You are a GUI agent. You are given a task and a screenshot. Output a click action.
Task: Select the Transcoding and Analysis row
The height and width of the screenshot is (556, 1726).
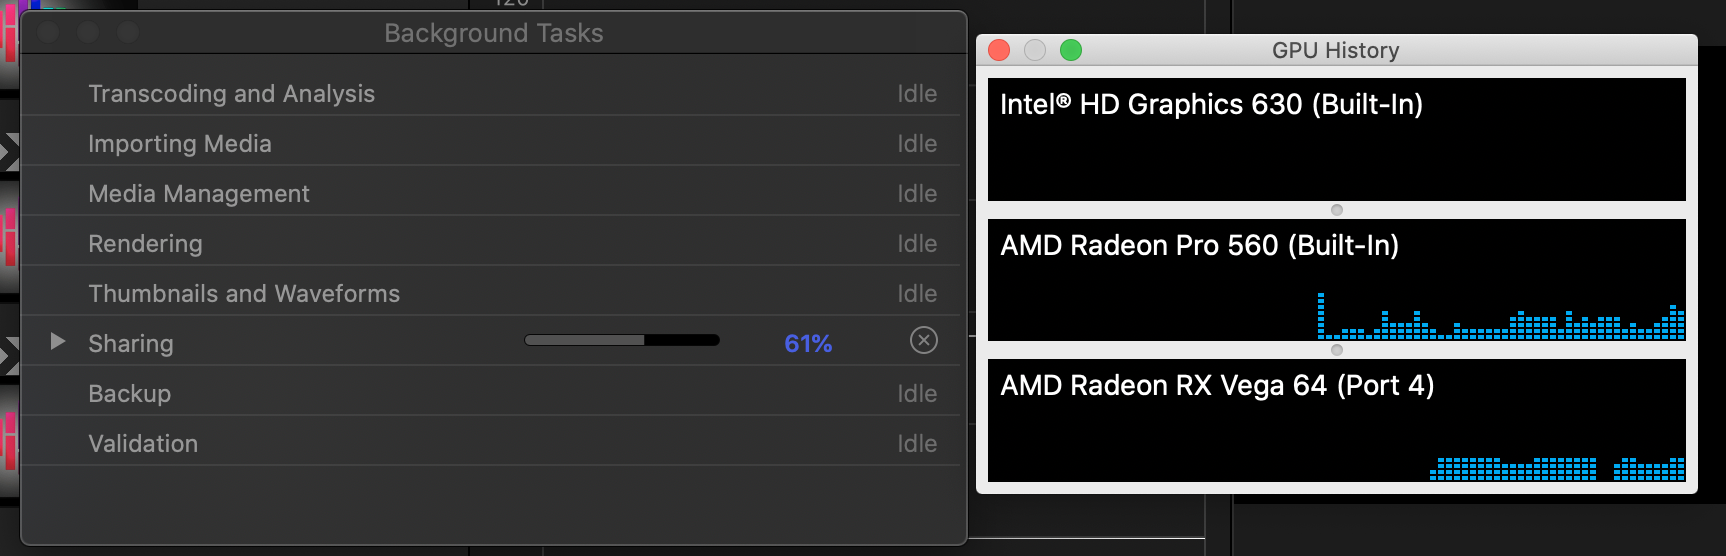pyautogui.click(x=232, y=94)
